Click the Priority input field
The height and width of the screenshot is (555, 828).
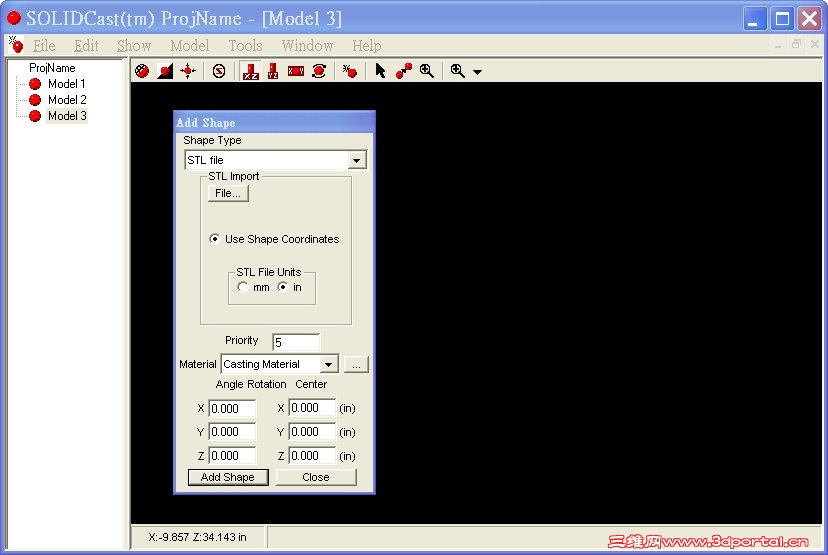tap(296, 342)
